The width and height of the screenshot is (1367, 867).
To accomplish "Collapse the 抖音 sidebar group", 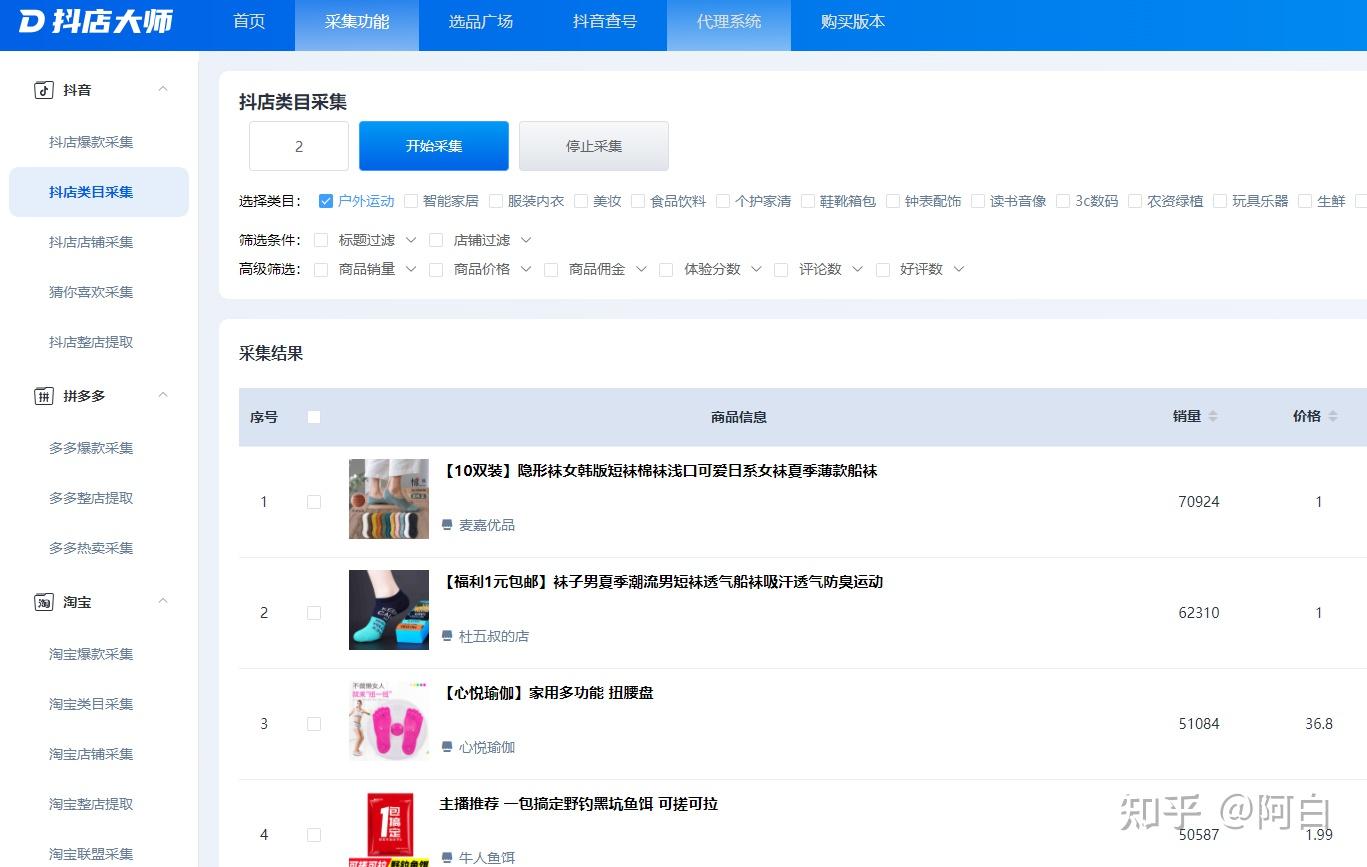I will click(x=163, y=89).
